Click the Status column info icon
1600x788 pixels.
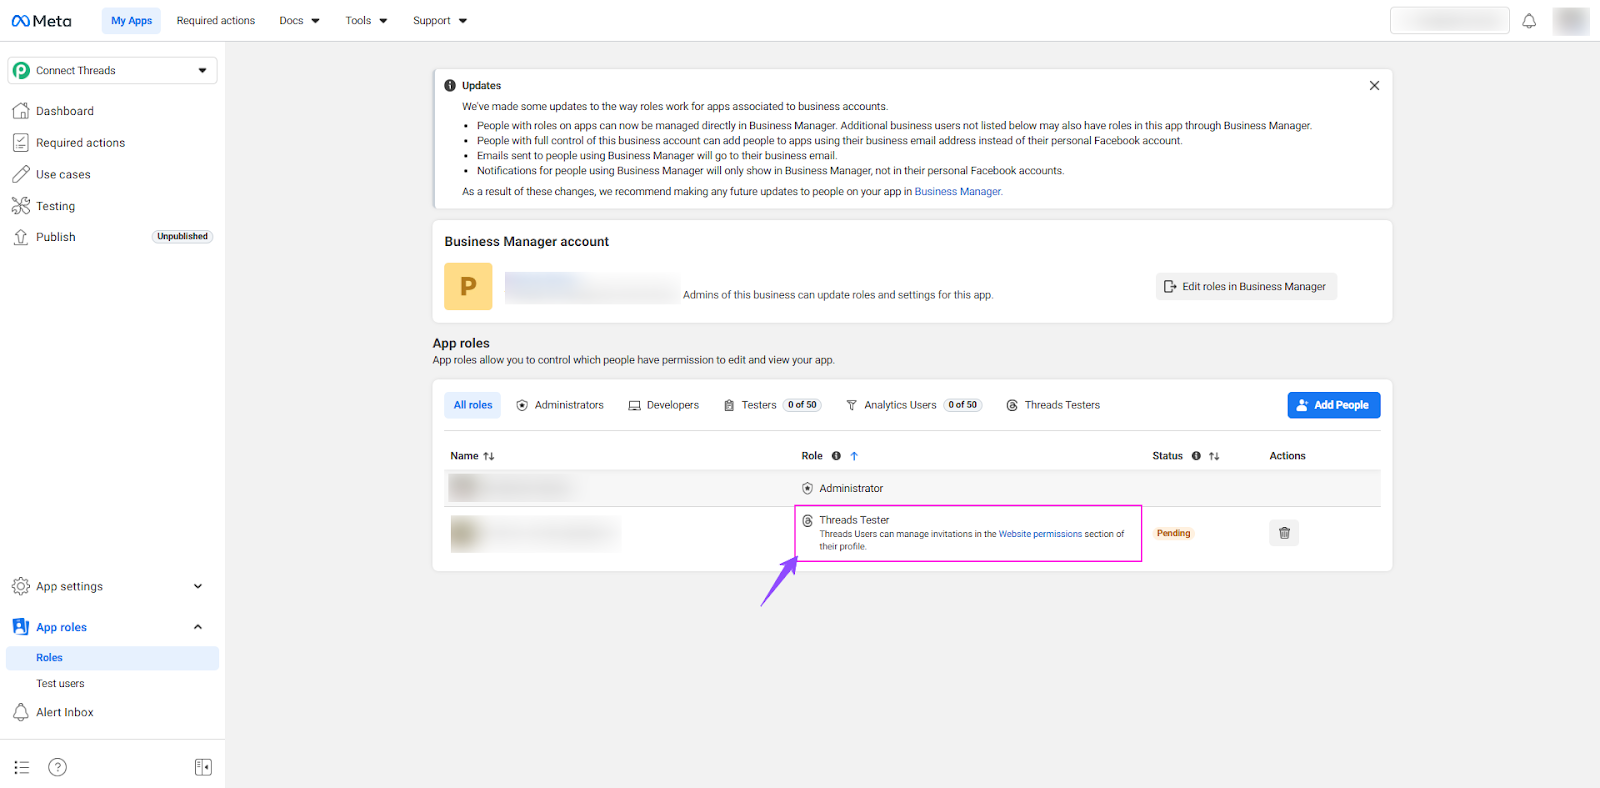pos(1196,456)
